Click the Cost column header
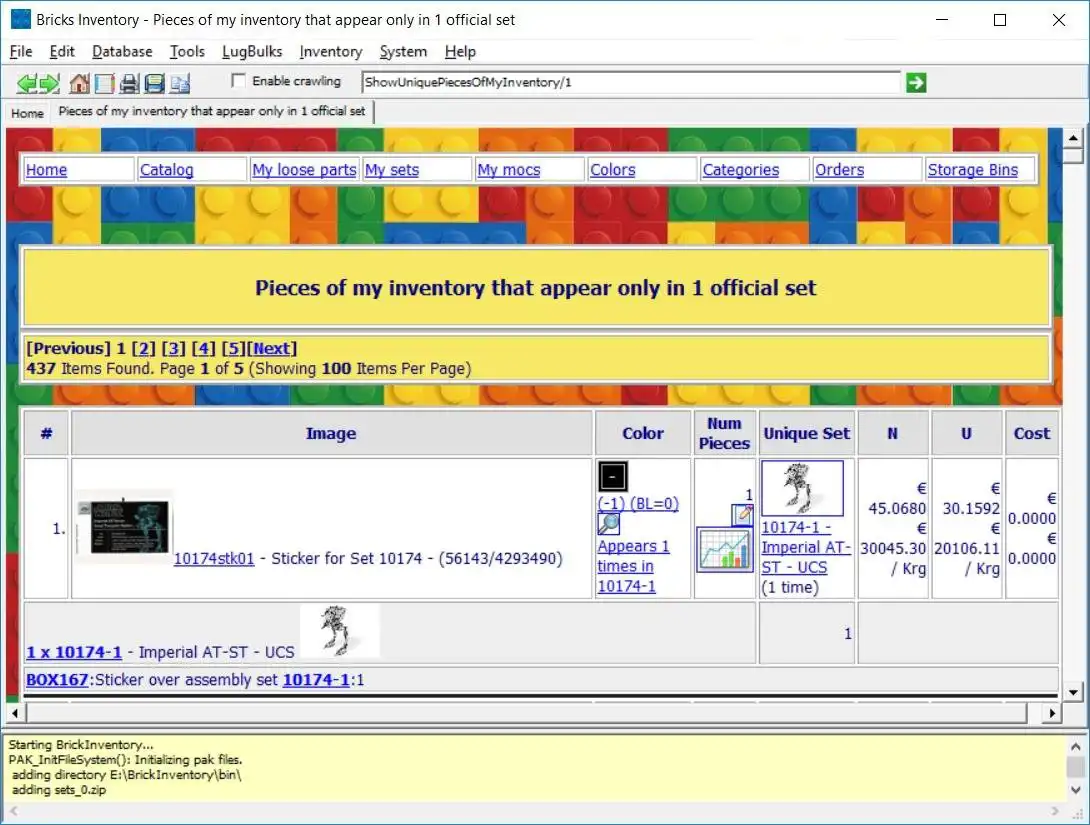The image size is (1090, 825). tap(1032, 433)
